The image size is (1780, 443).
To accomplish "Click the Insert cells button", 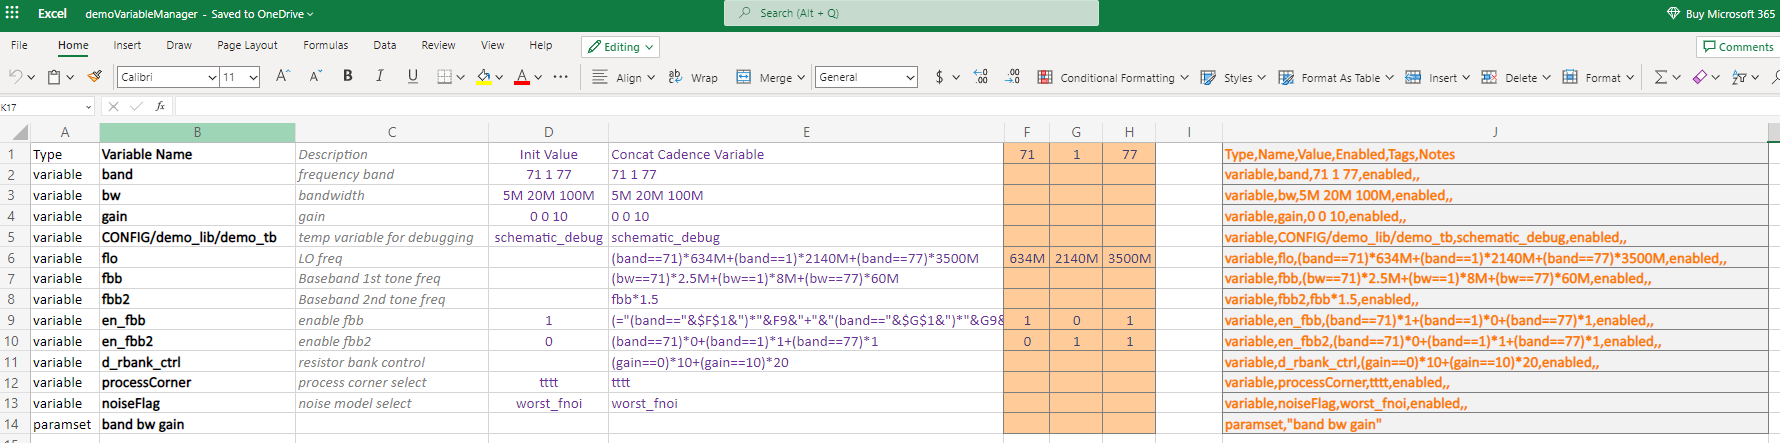I will tap(1437, 77).
